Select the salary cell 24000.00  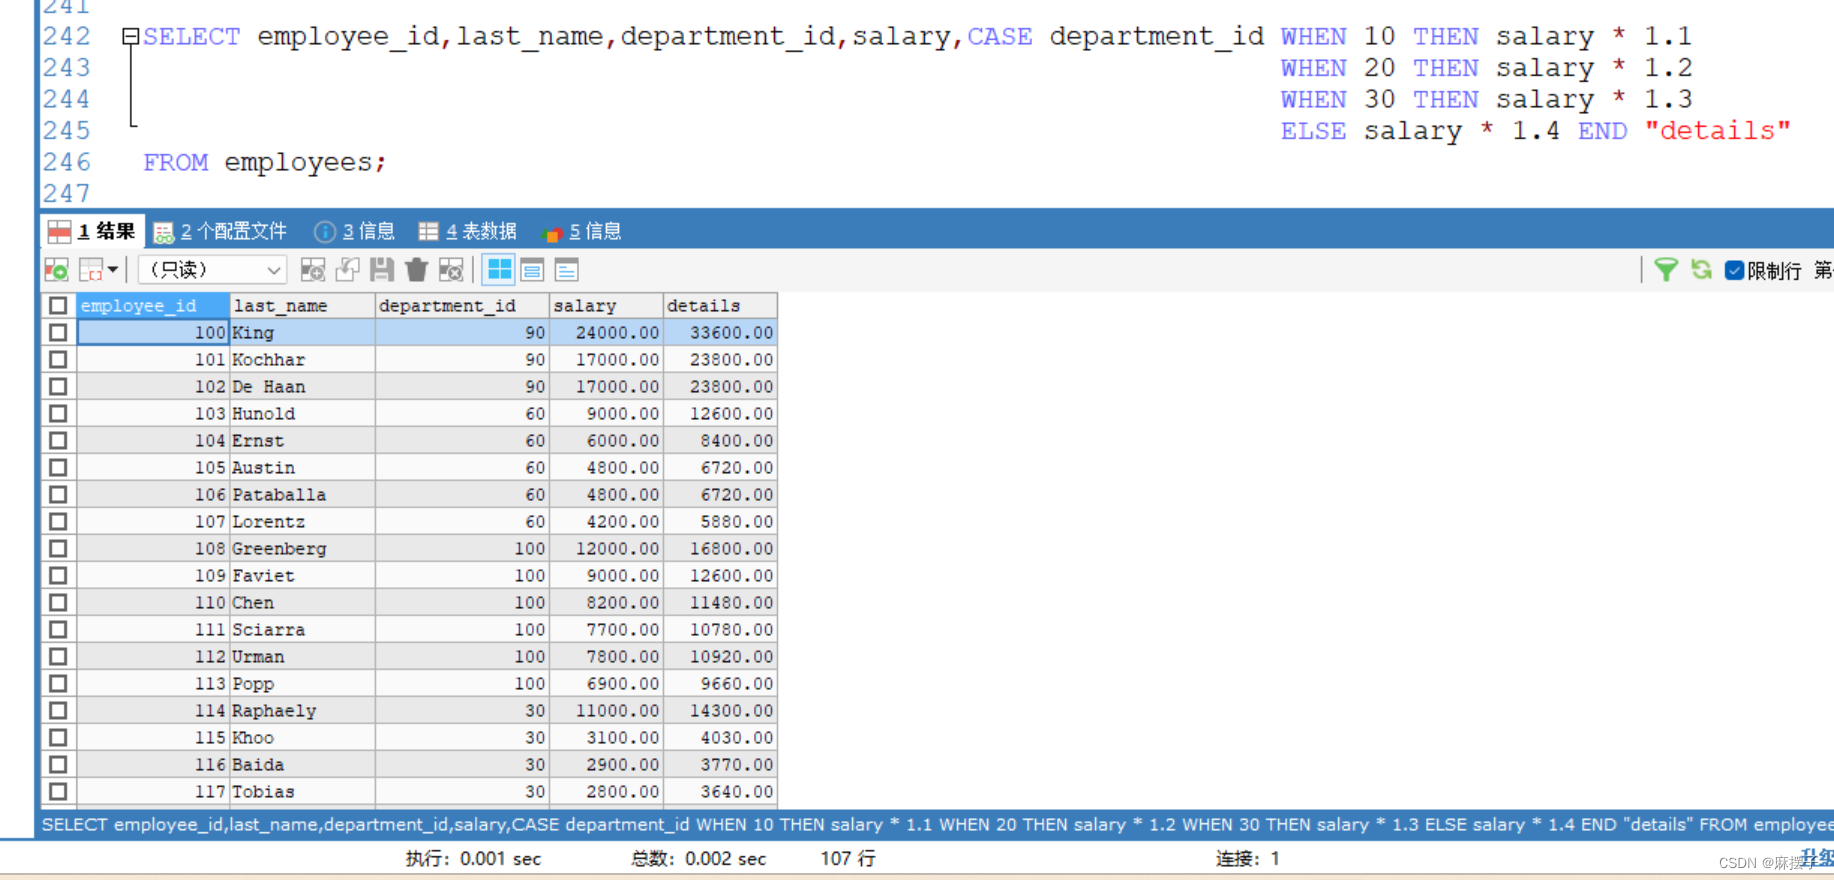click(x=606, y=332)
